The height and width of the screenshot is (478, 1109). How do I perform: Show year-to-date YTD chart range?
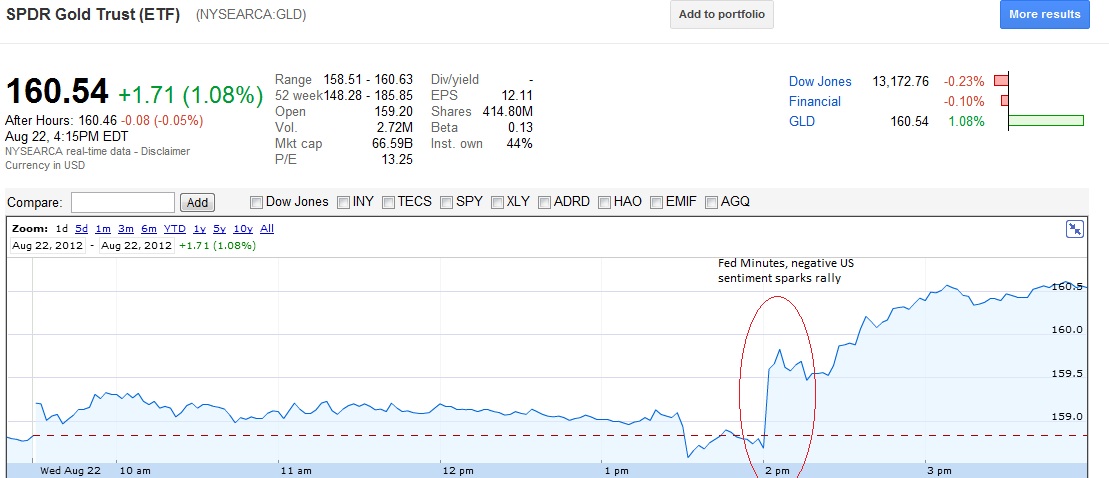click(x=175, y=228)
